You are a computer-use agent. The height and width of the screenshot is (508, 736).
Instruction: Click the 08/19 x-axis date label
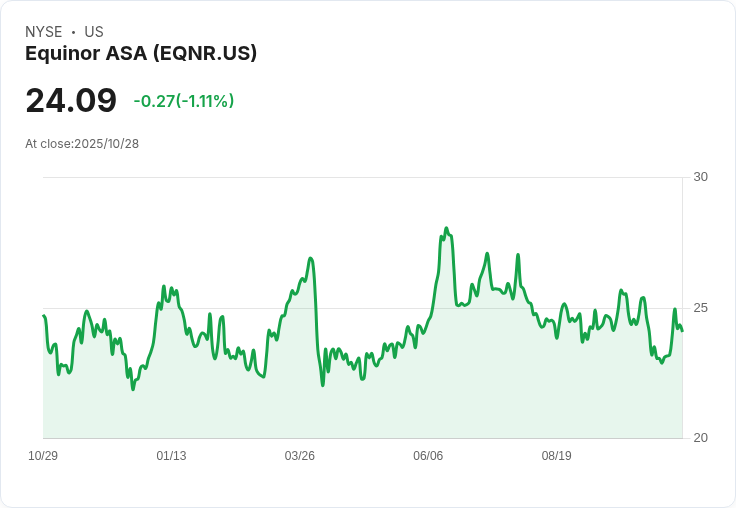(x=557, y=455)
